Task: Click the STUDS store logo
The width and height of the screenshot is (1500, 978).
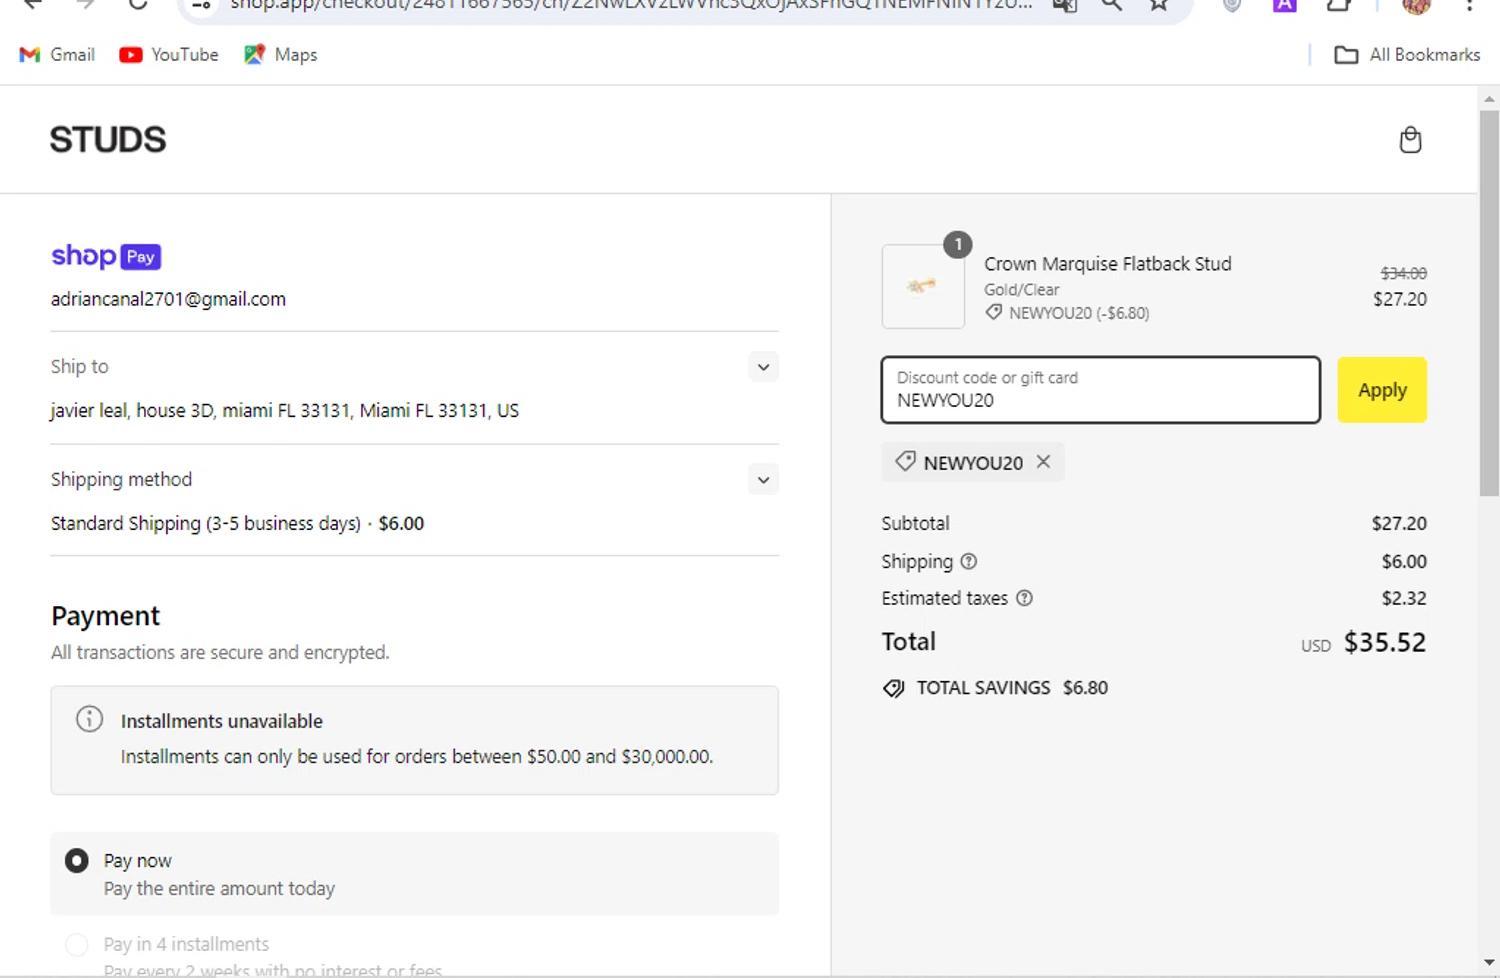Action: click(x=108, y=140)
